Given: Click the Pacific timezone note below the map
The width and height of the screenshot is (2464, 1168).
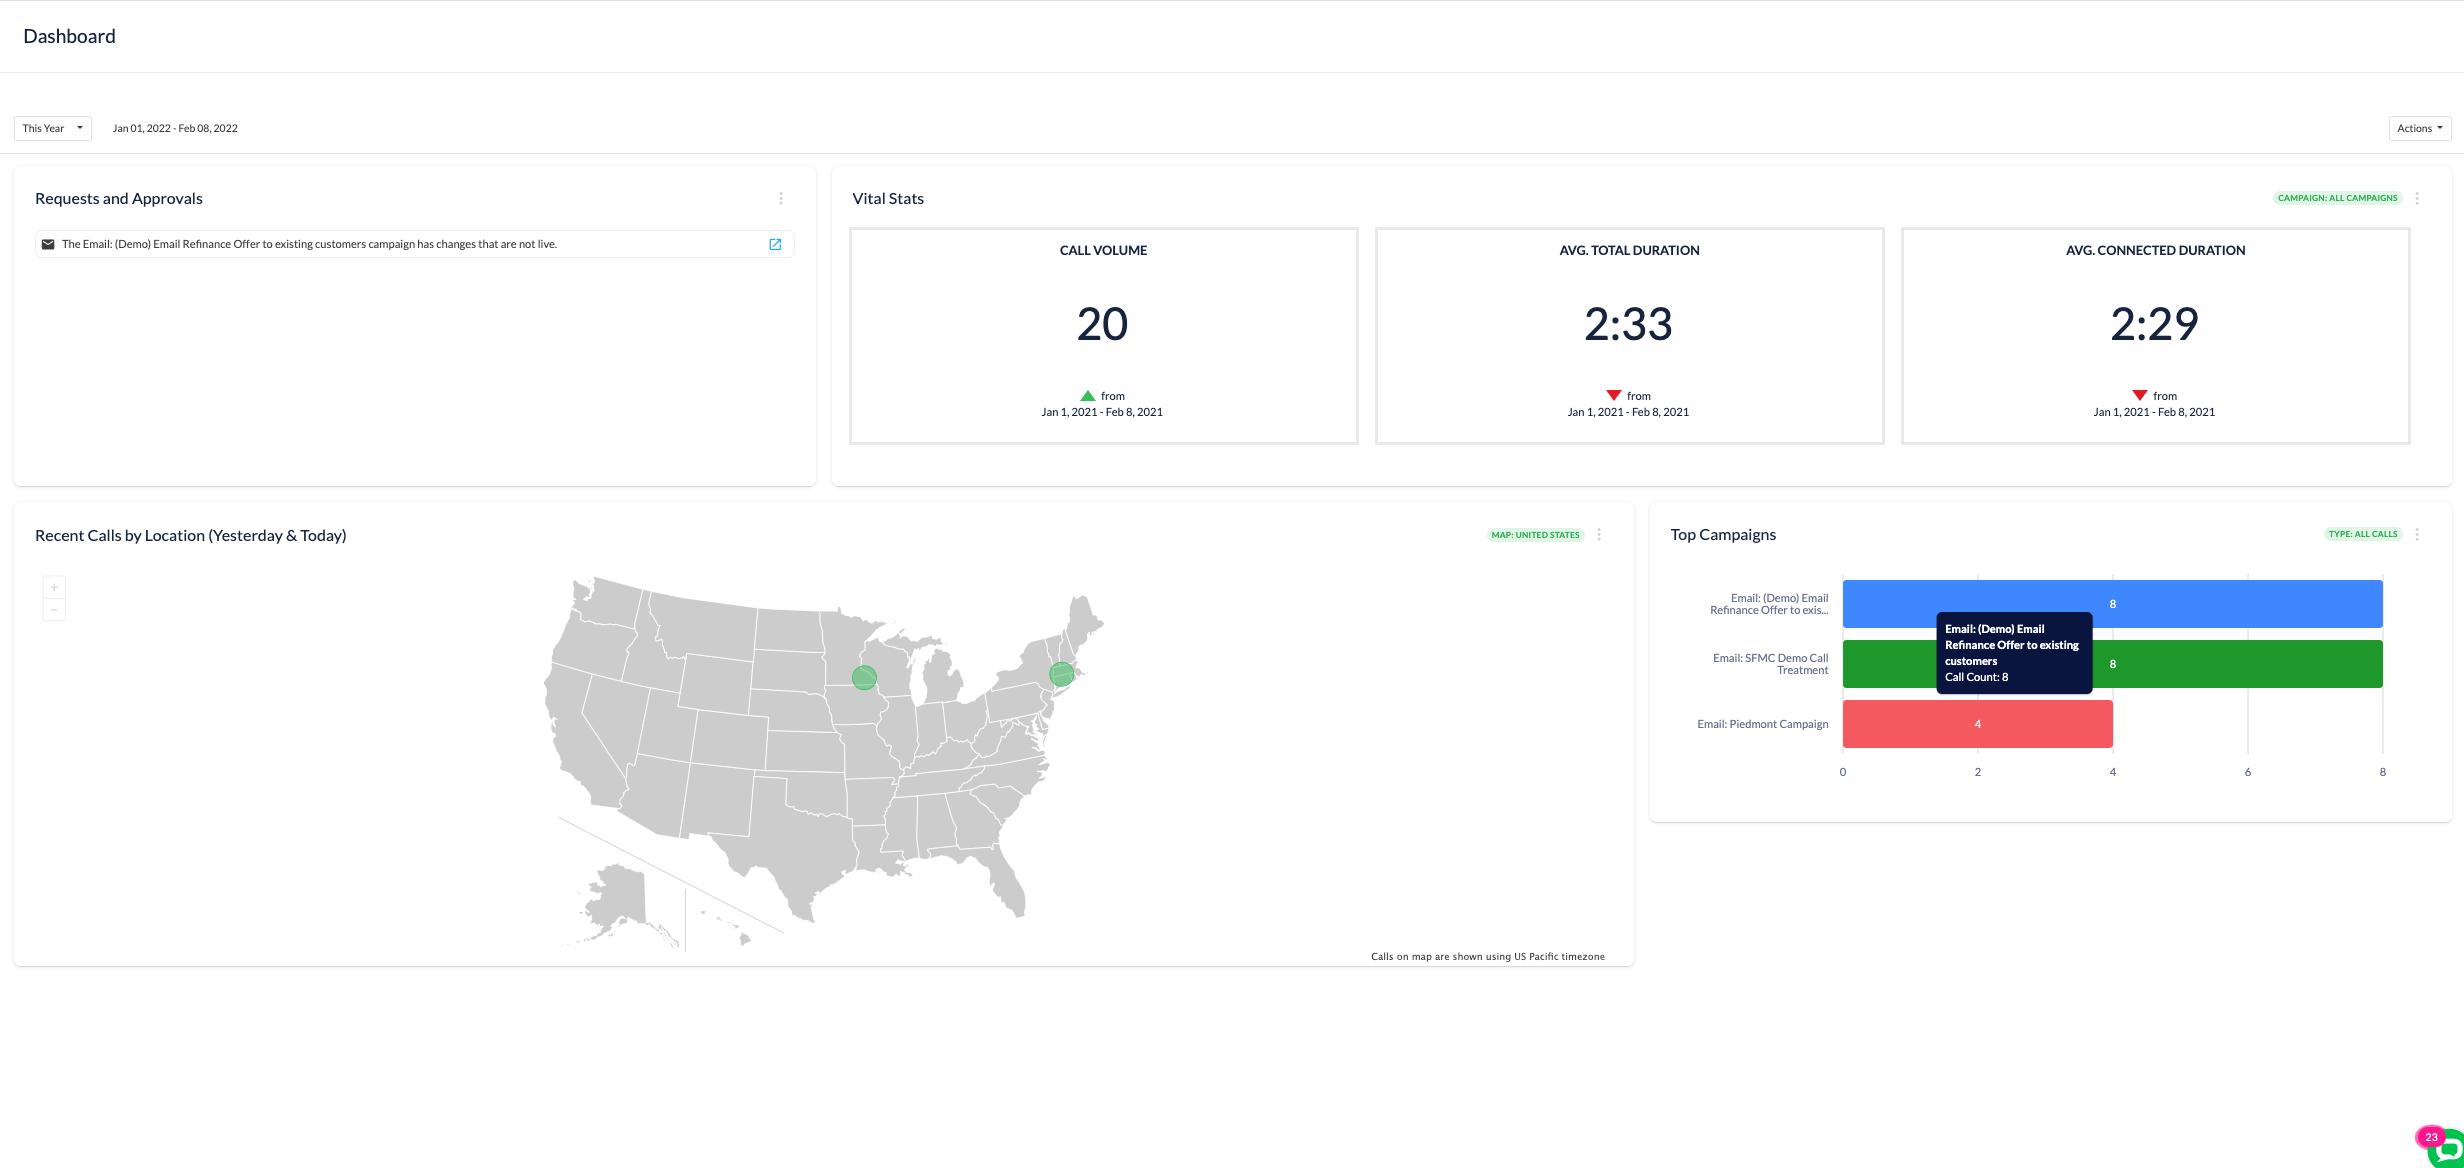Looking at the screenshot, I should [1487, 957].
